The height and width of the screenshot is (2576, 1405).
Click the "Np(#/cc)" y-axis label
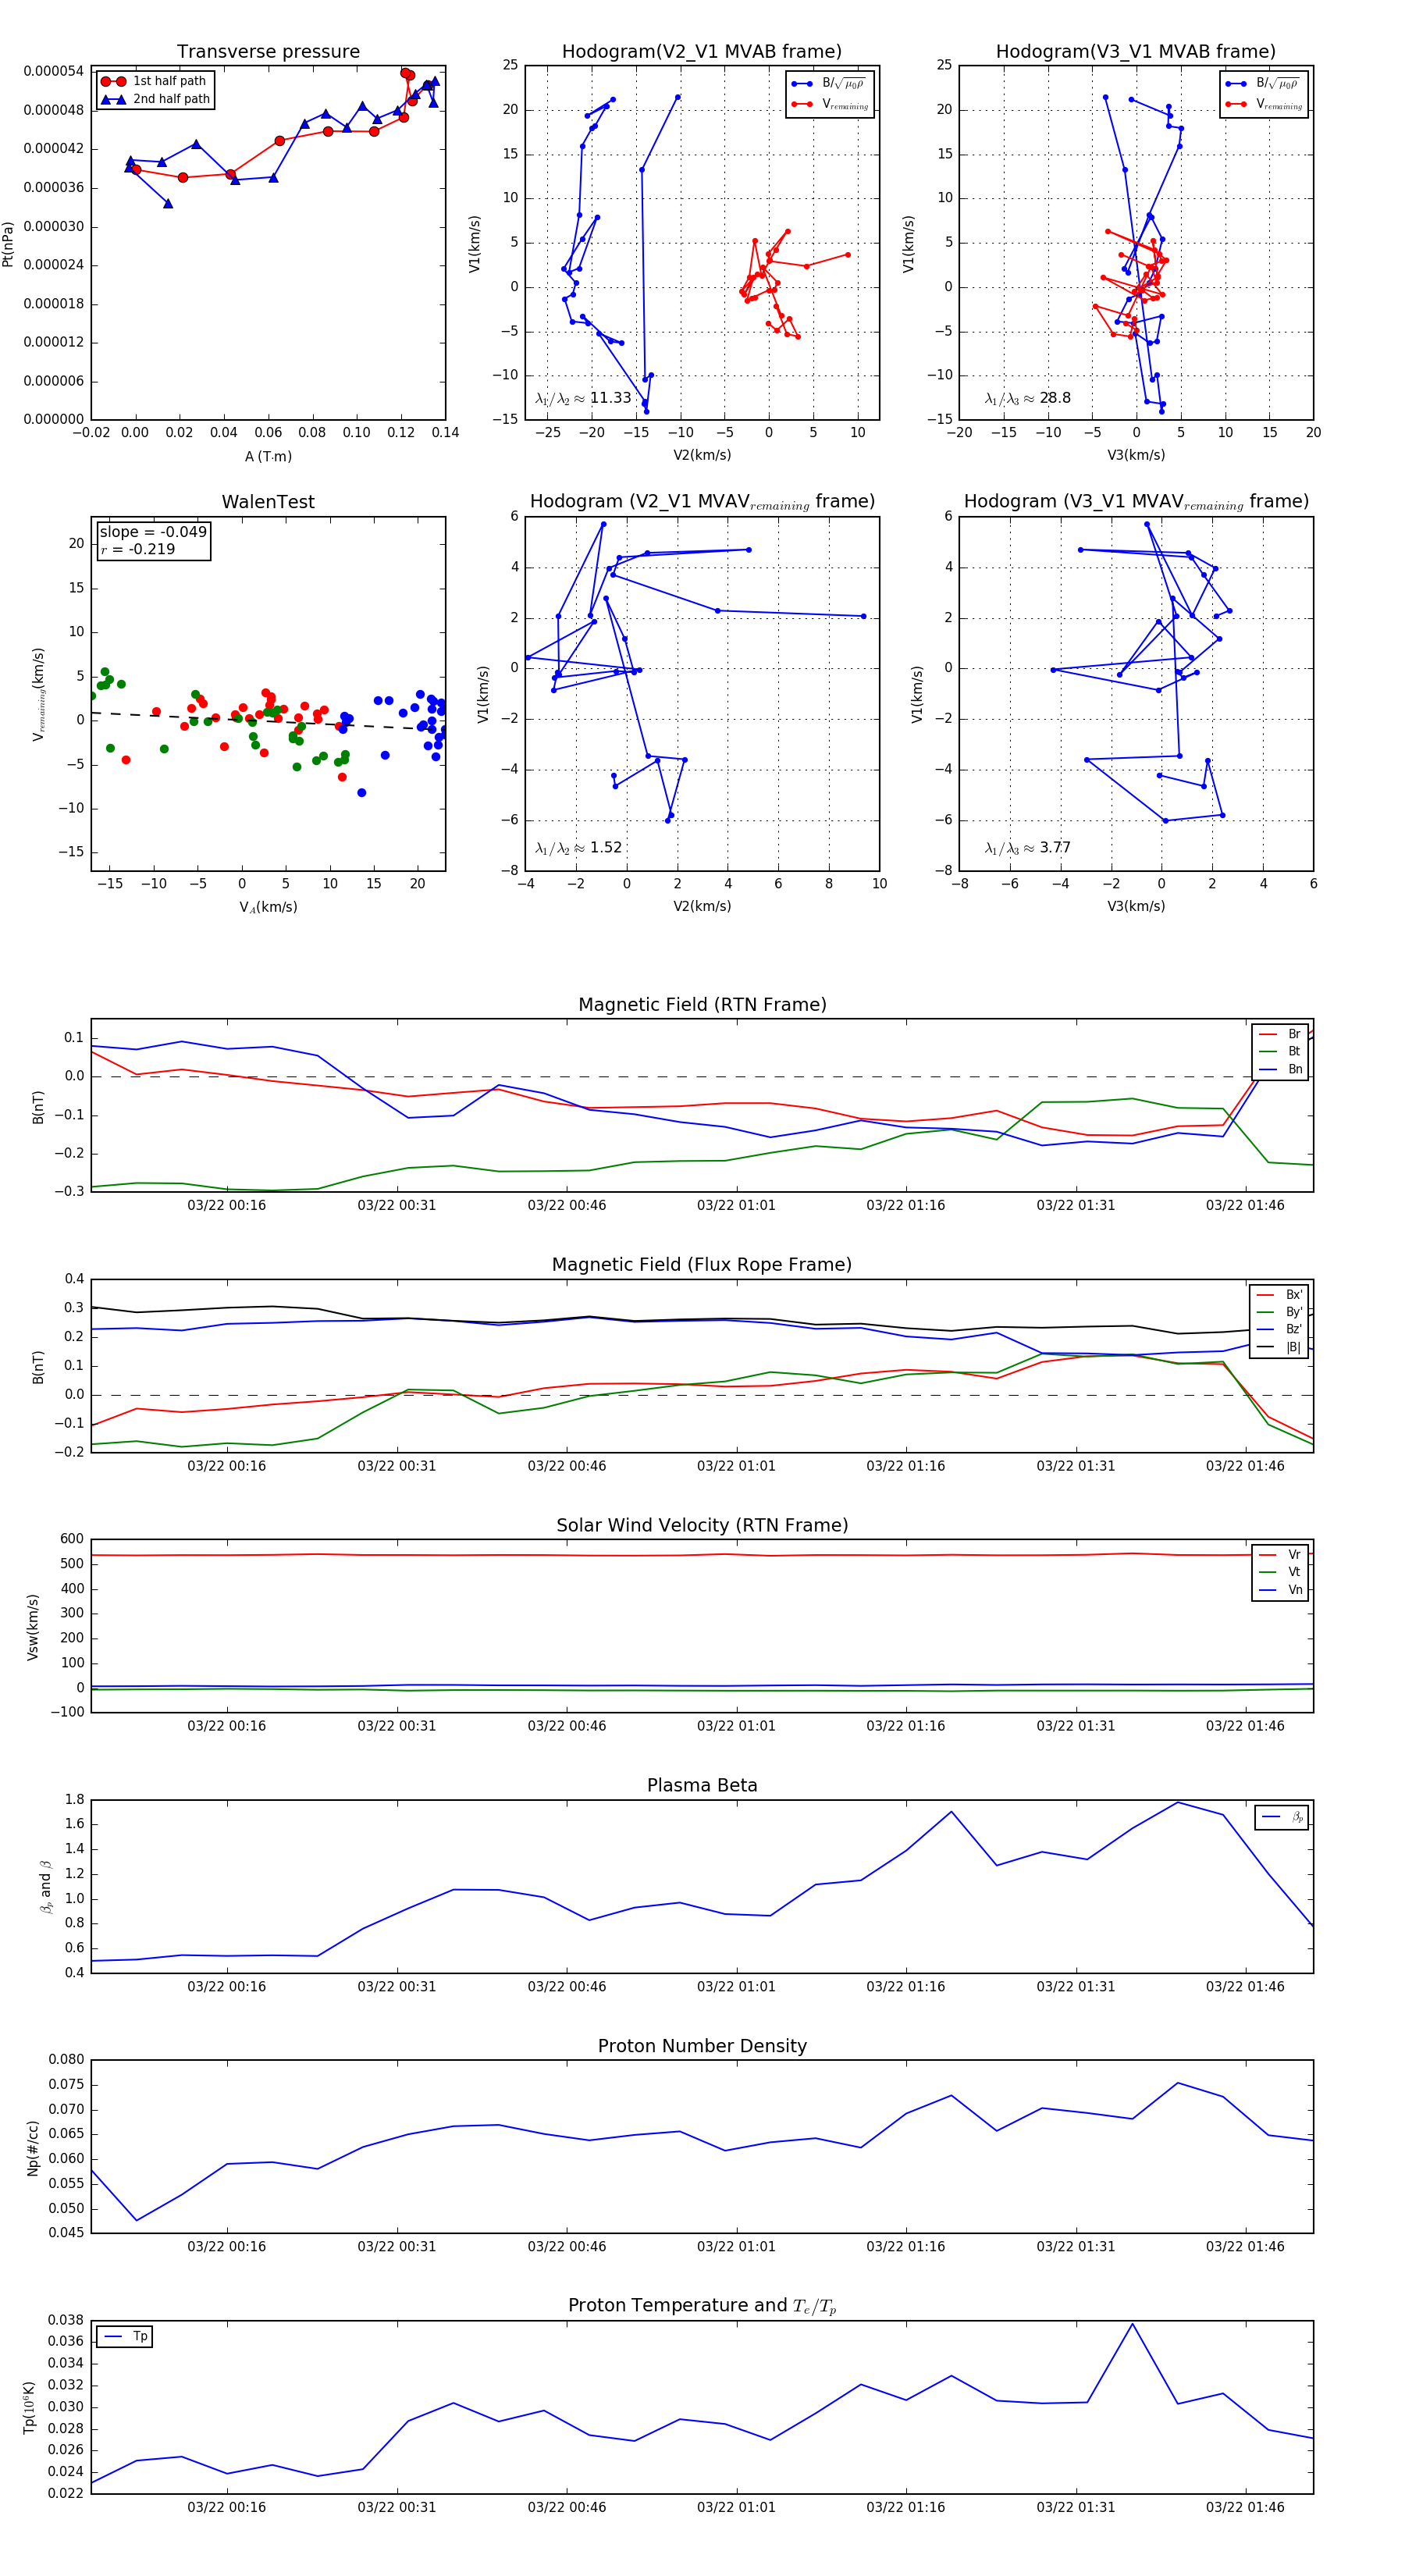pos(33,2147)
